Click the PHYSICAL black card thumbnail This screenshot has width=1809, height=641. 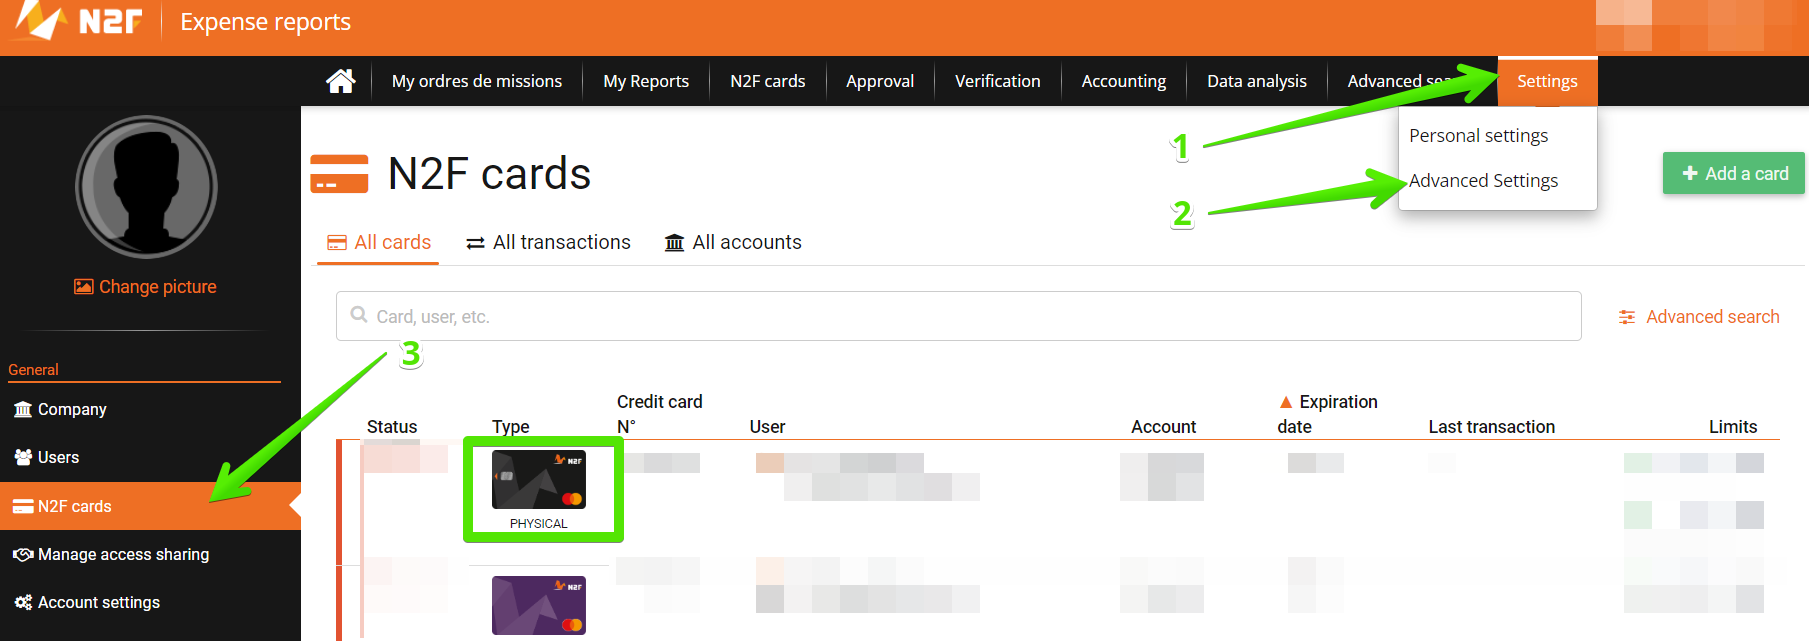pos(539,479)
